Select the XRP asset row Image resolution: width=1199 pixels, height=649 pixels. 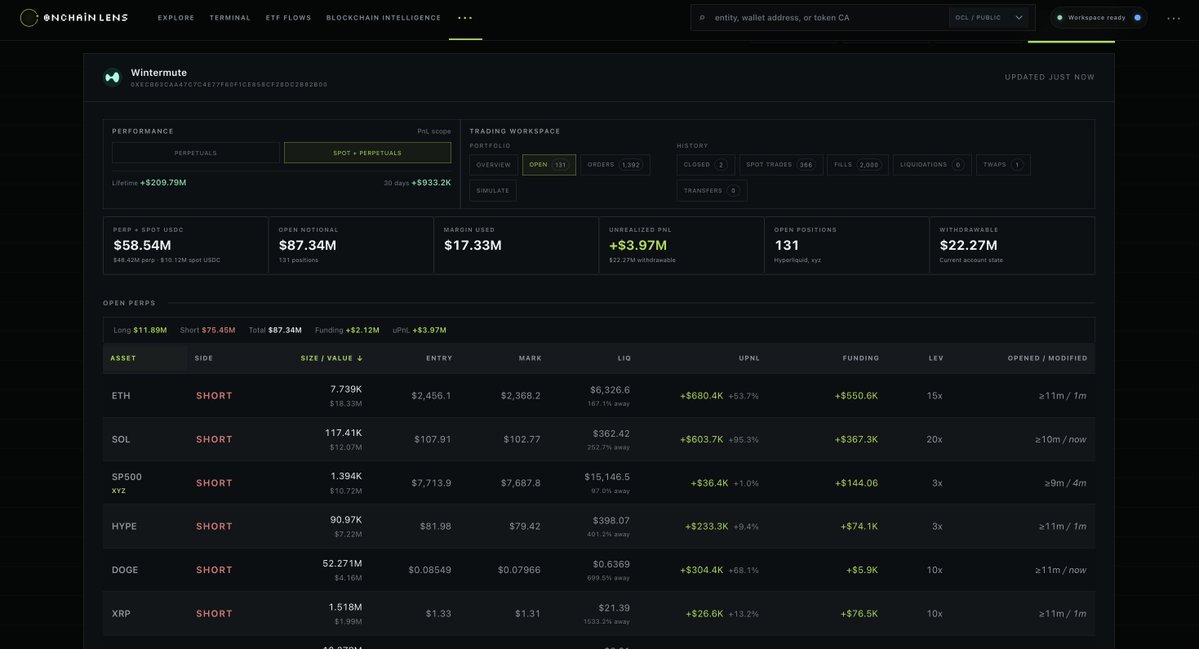pyautogui.click(x=599, y=614)
